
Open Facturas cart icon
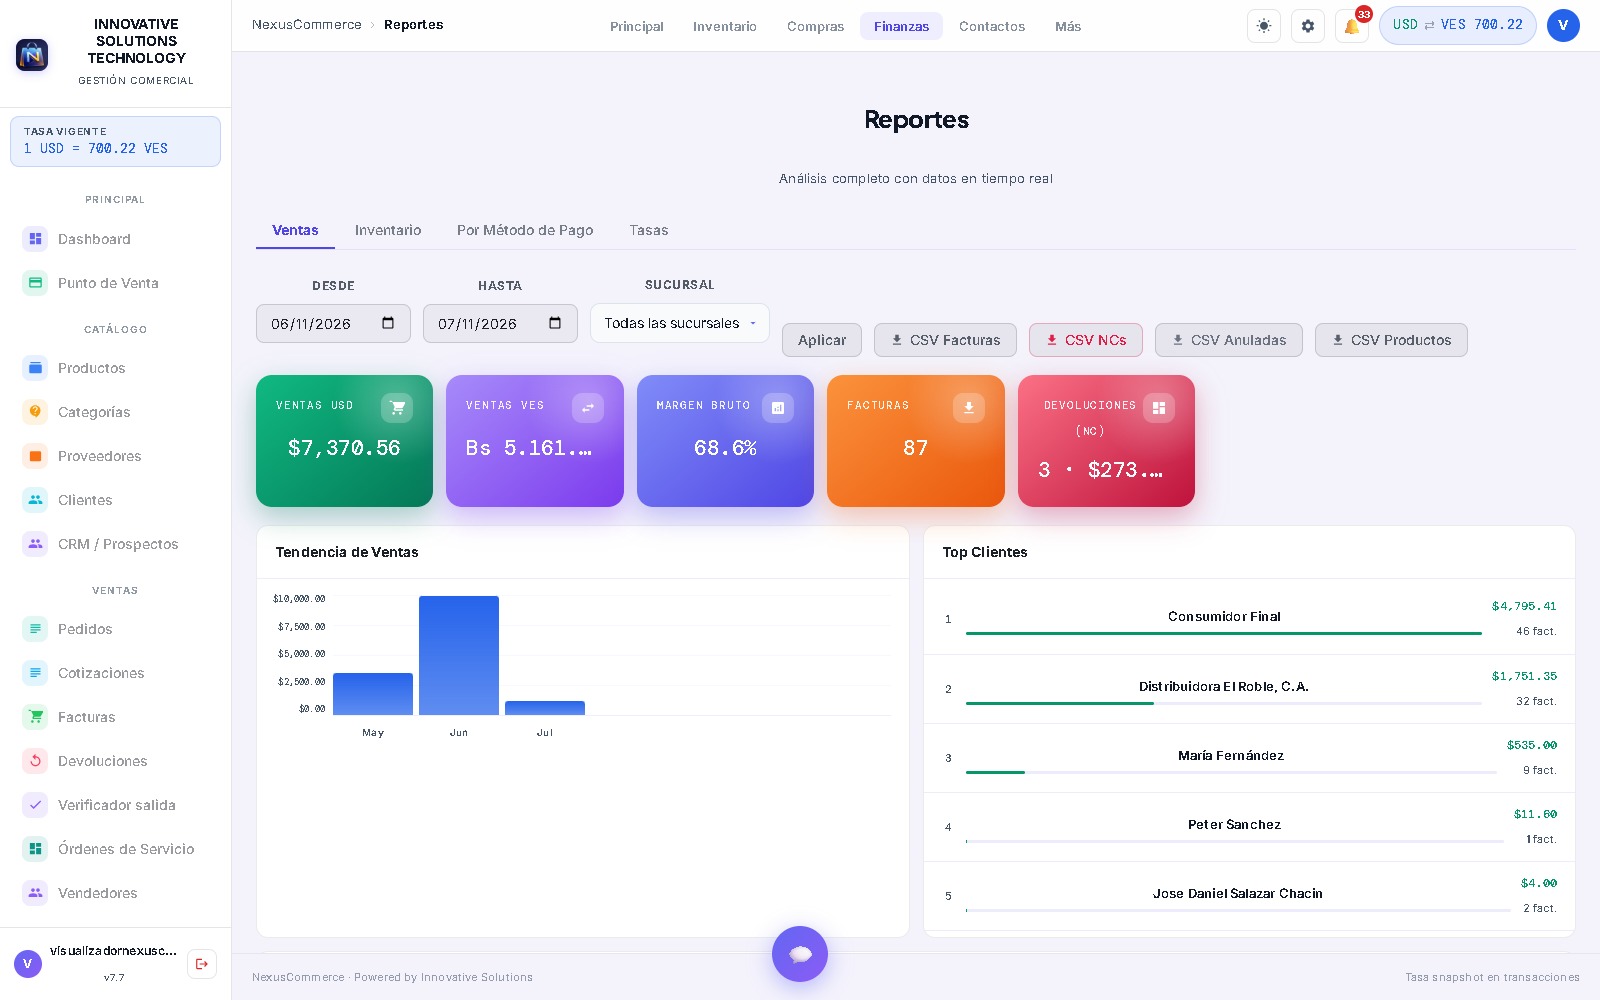coord(35,717)
